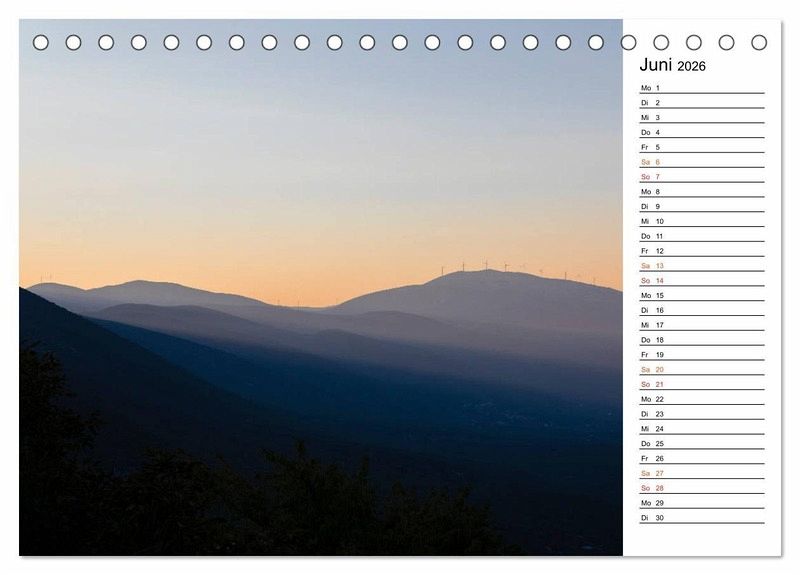Select the 'So 14' weekend row
The image size is (800, 575).
(702, 280)
